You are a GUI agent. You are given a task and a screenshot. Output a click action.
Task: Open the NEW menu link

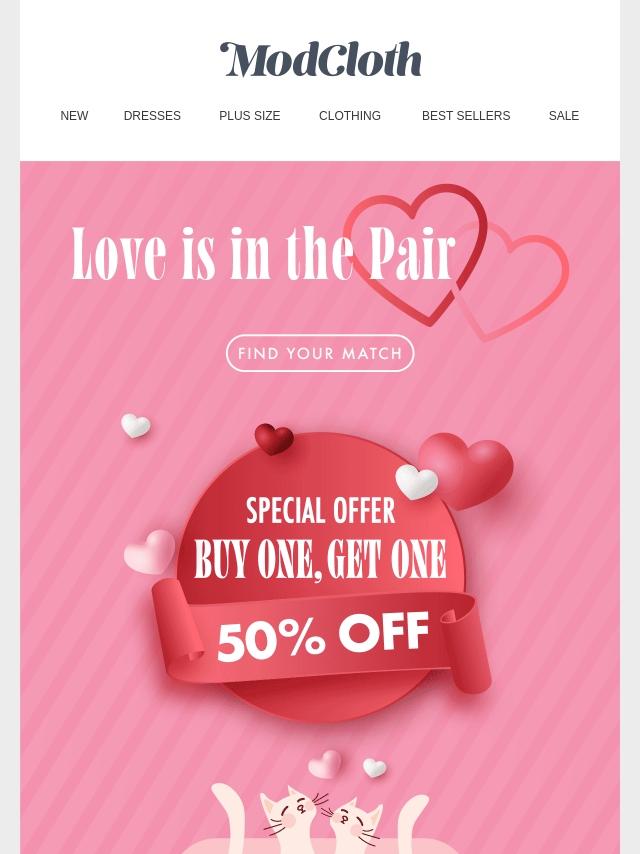click(74, 115)
